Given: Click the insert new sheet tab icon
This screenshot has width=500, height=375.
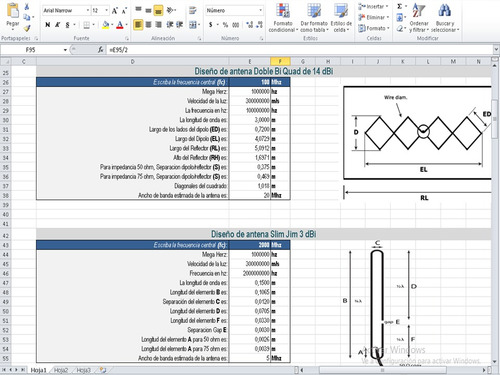Looking at the screenshot, I should pos(103,370).
